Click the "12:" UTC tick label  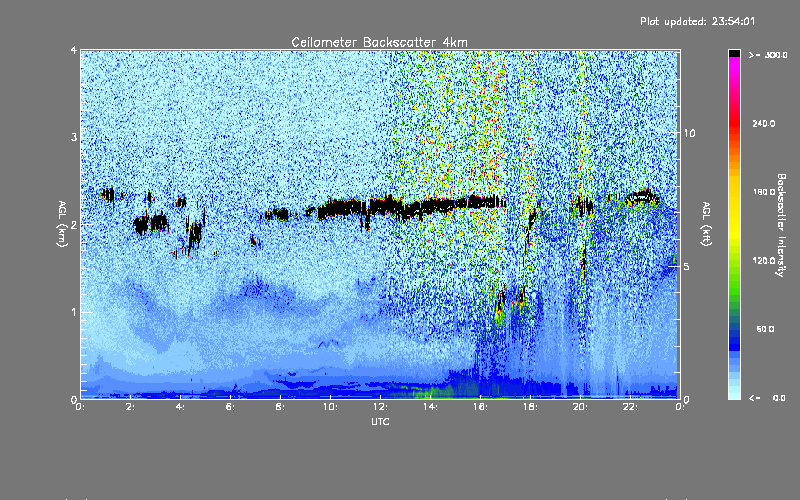[x=380, y=407]
